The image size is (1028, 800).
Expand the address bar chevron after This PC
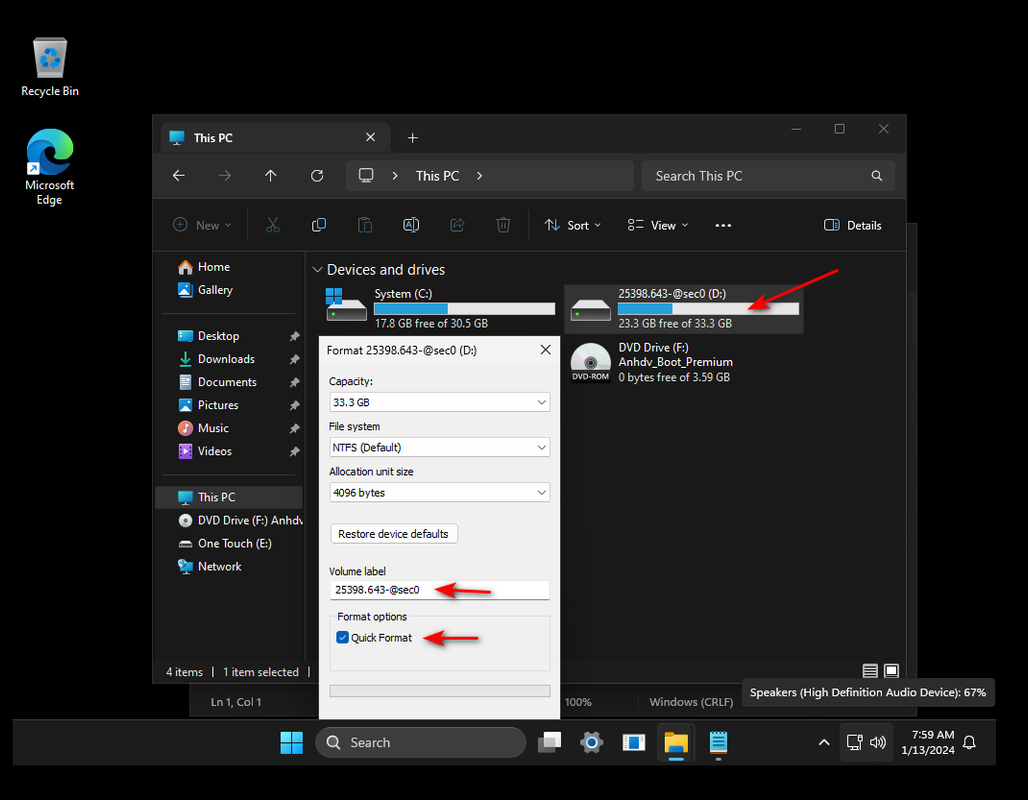(479, 176)
